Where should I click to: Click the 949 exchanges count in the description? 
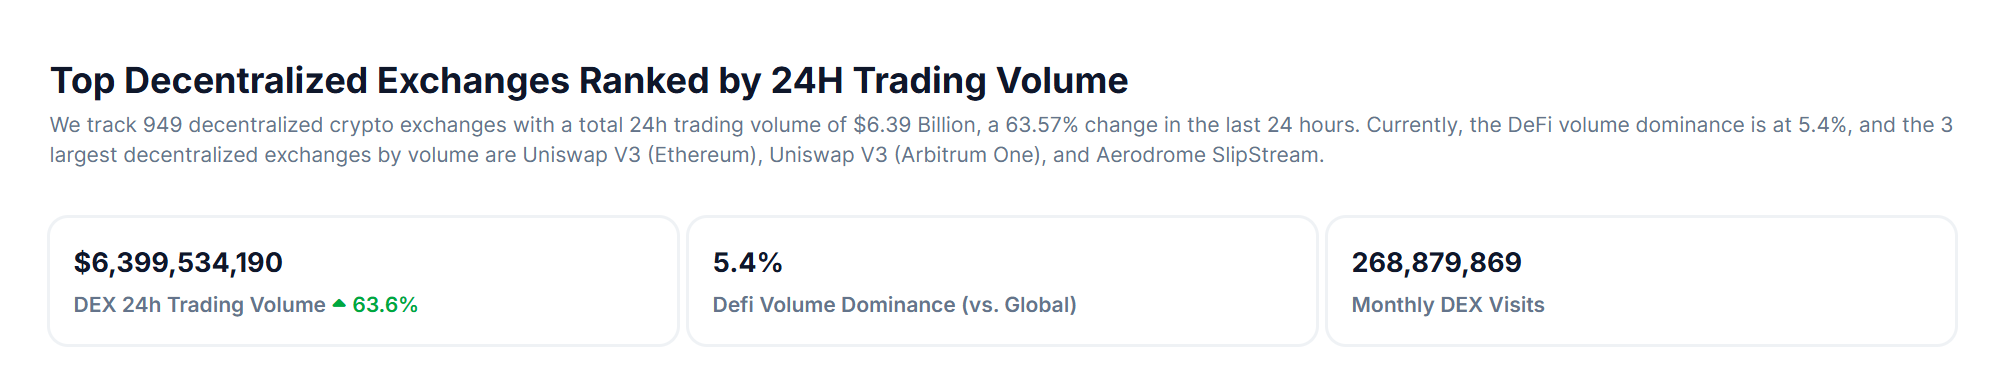162,125
